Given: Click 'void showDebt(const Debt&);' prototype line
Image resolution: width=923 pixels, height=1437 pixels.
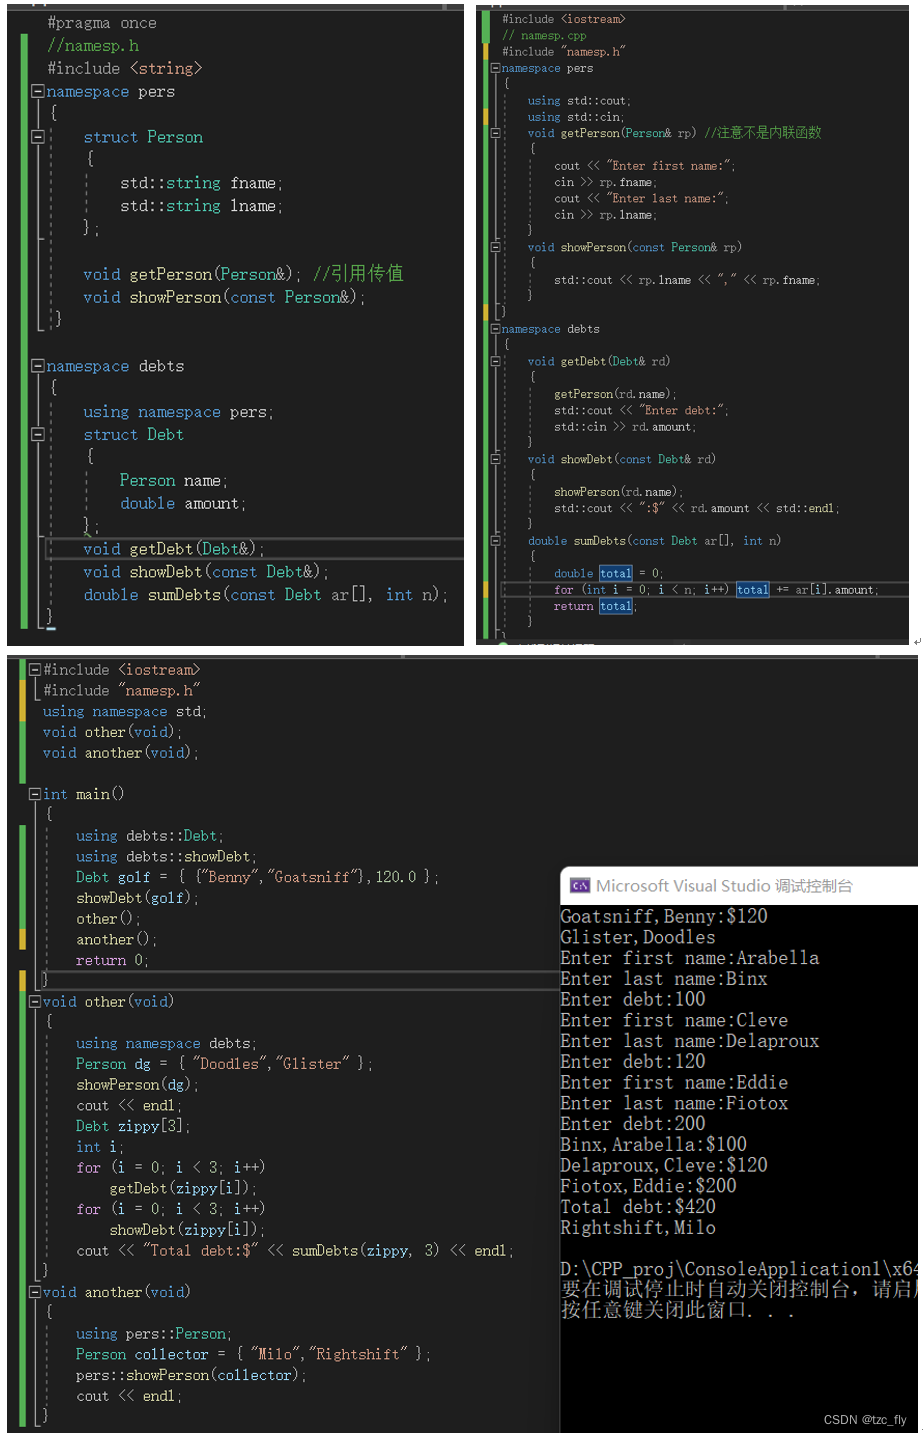Looking at the screenshot, I should pyautogui.click(x=206, y=572).
